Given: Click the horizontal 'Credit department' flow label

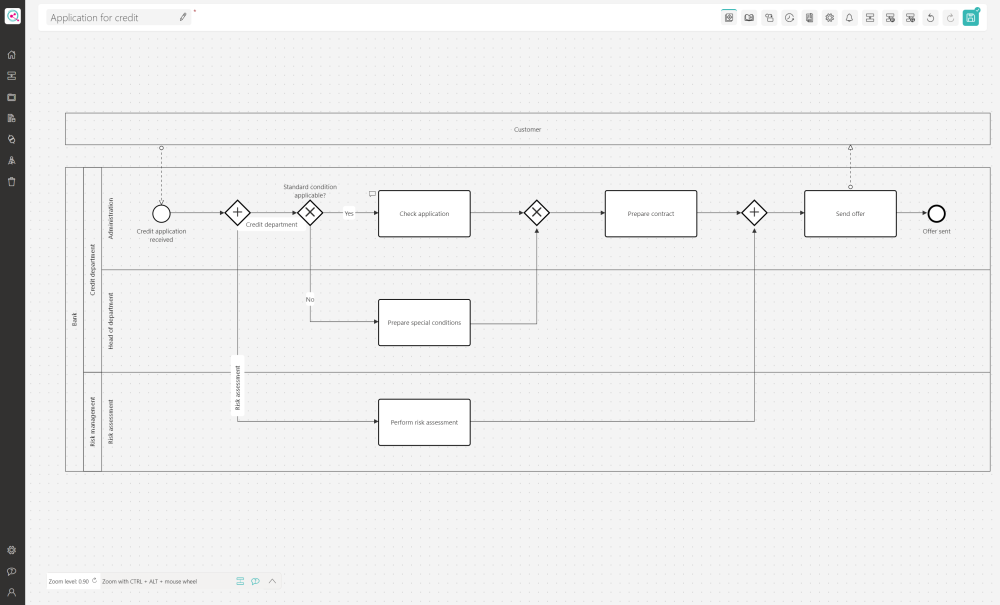Looking at the screenshot, I should point(272,224).
